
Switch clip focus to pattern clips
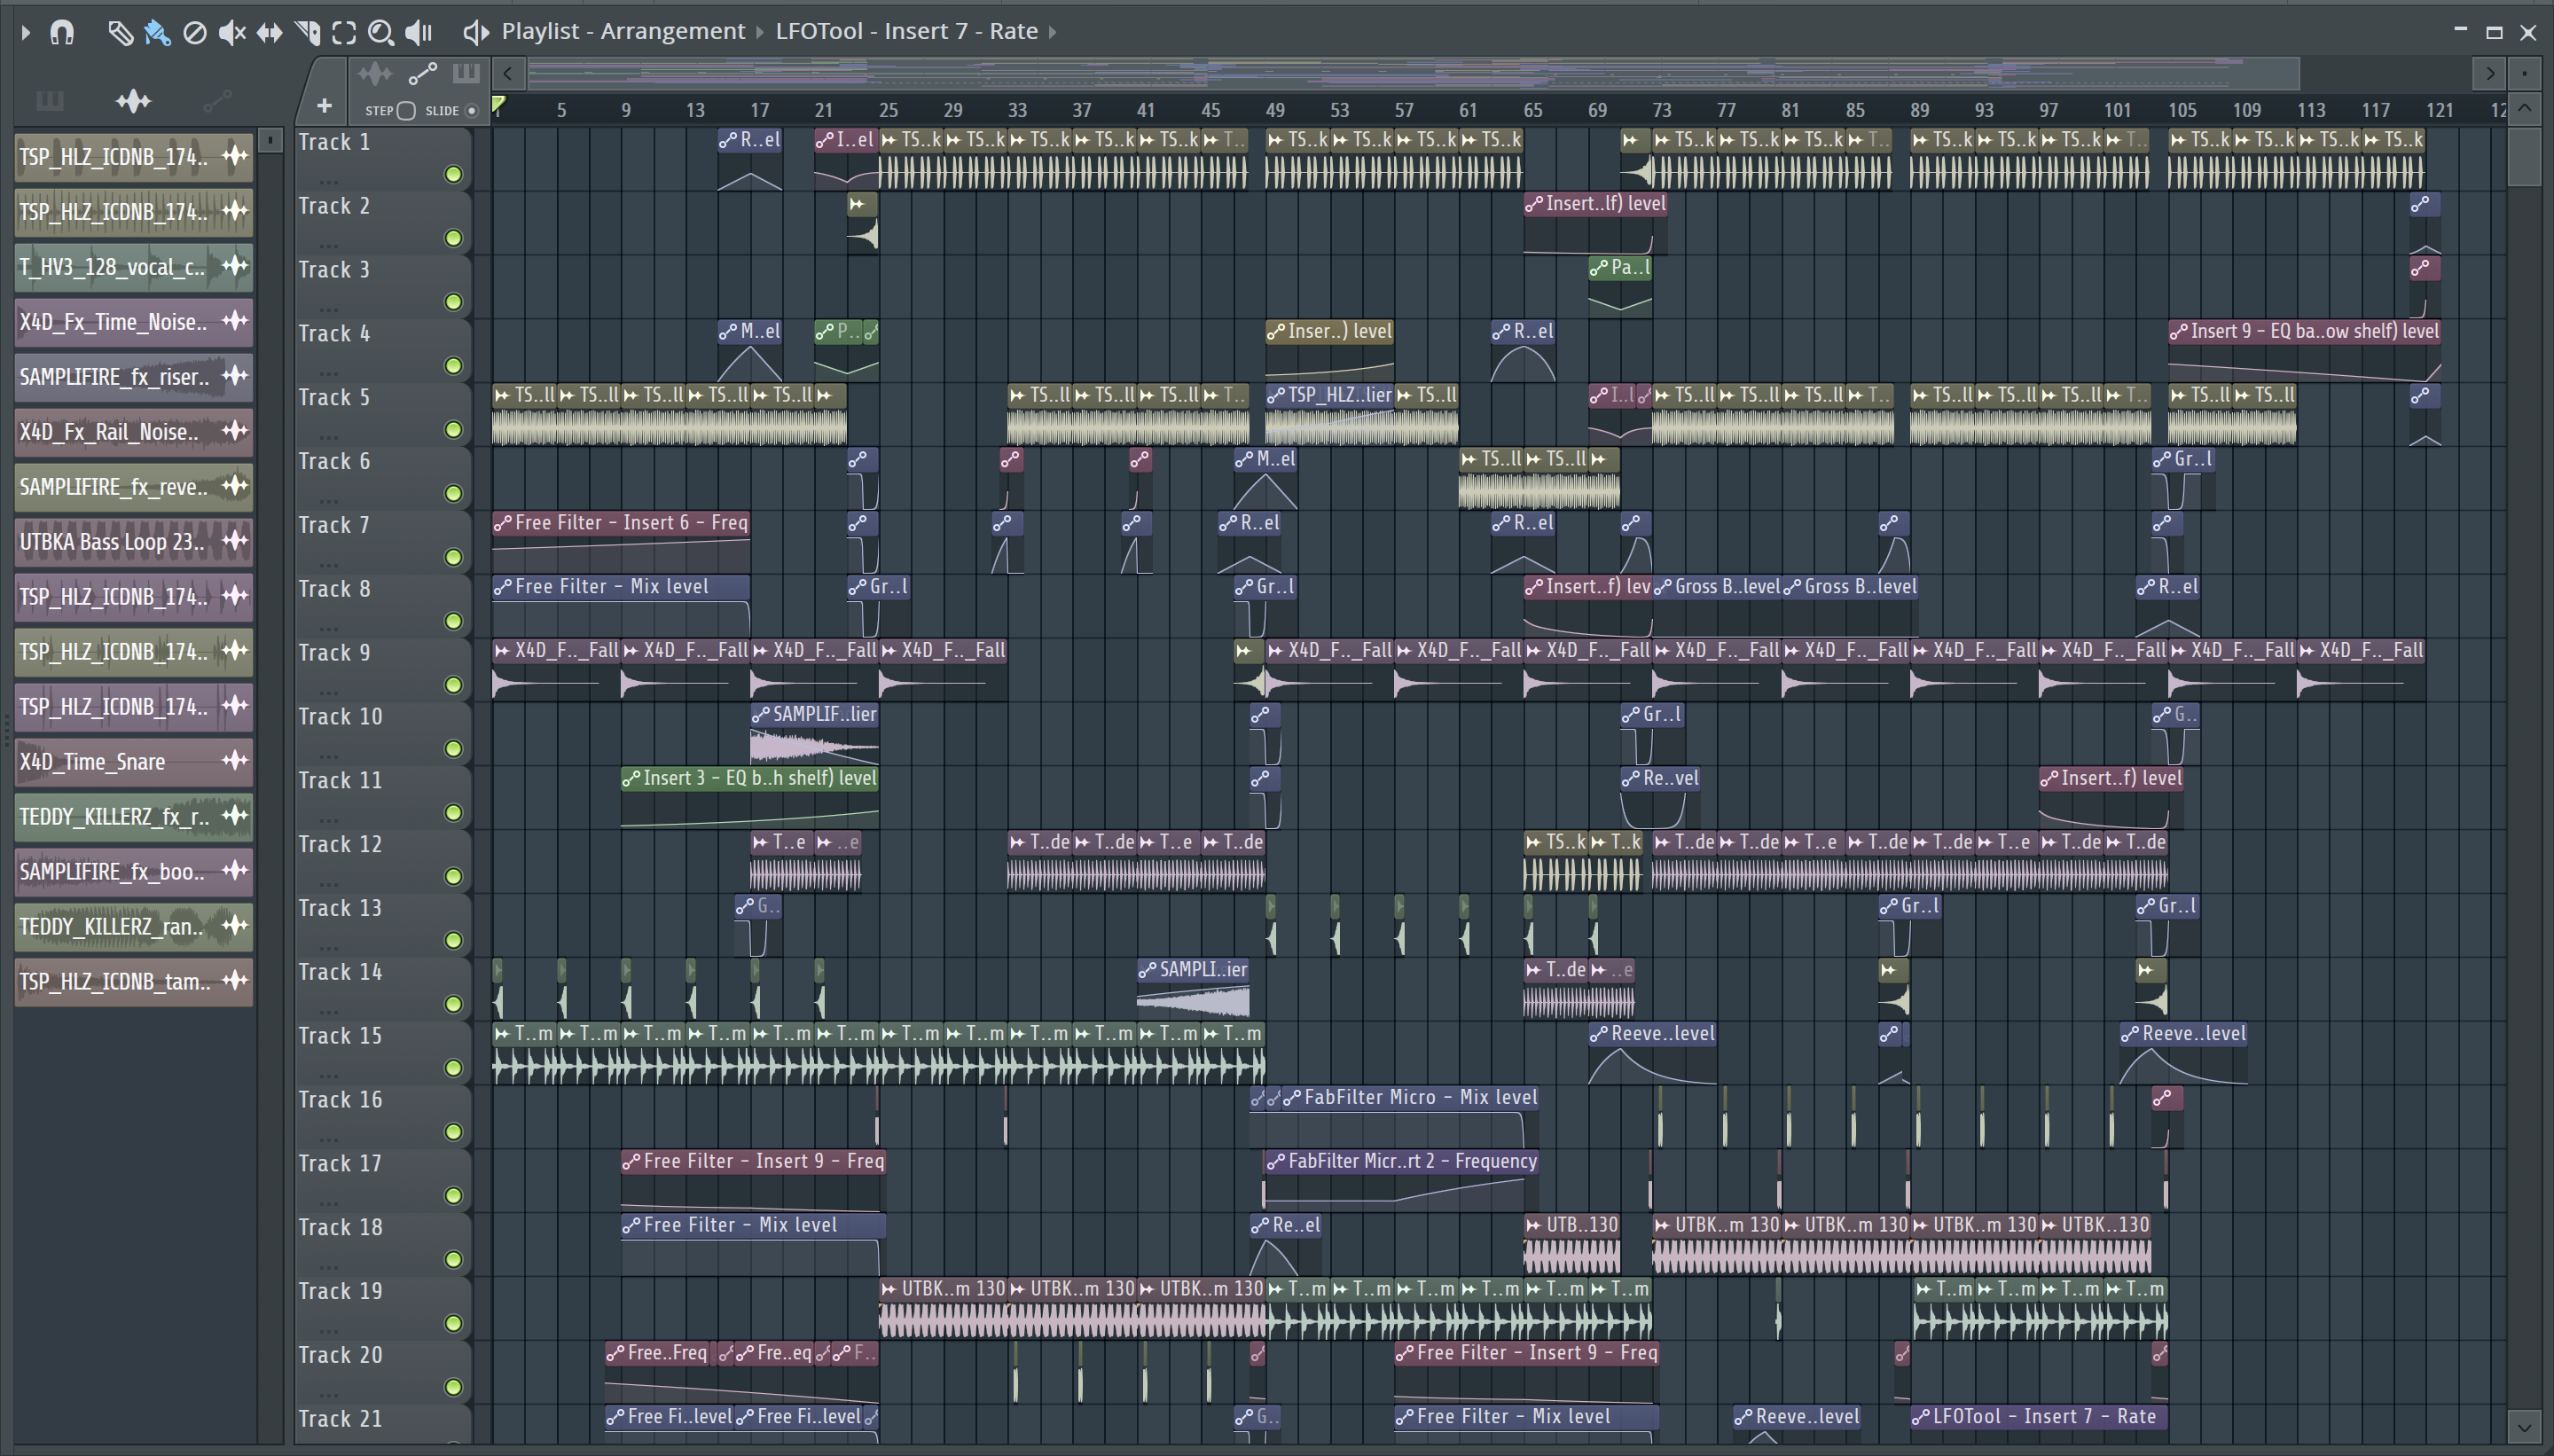[466, 73]
